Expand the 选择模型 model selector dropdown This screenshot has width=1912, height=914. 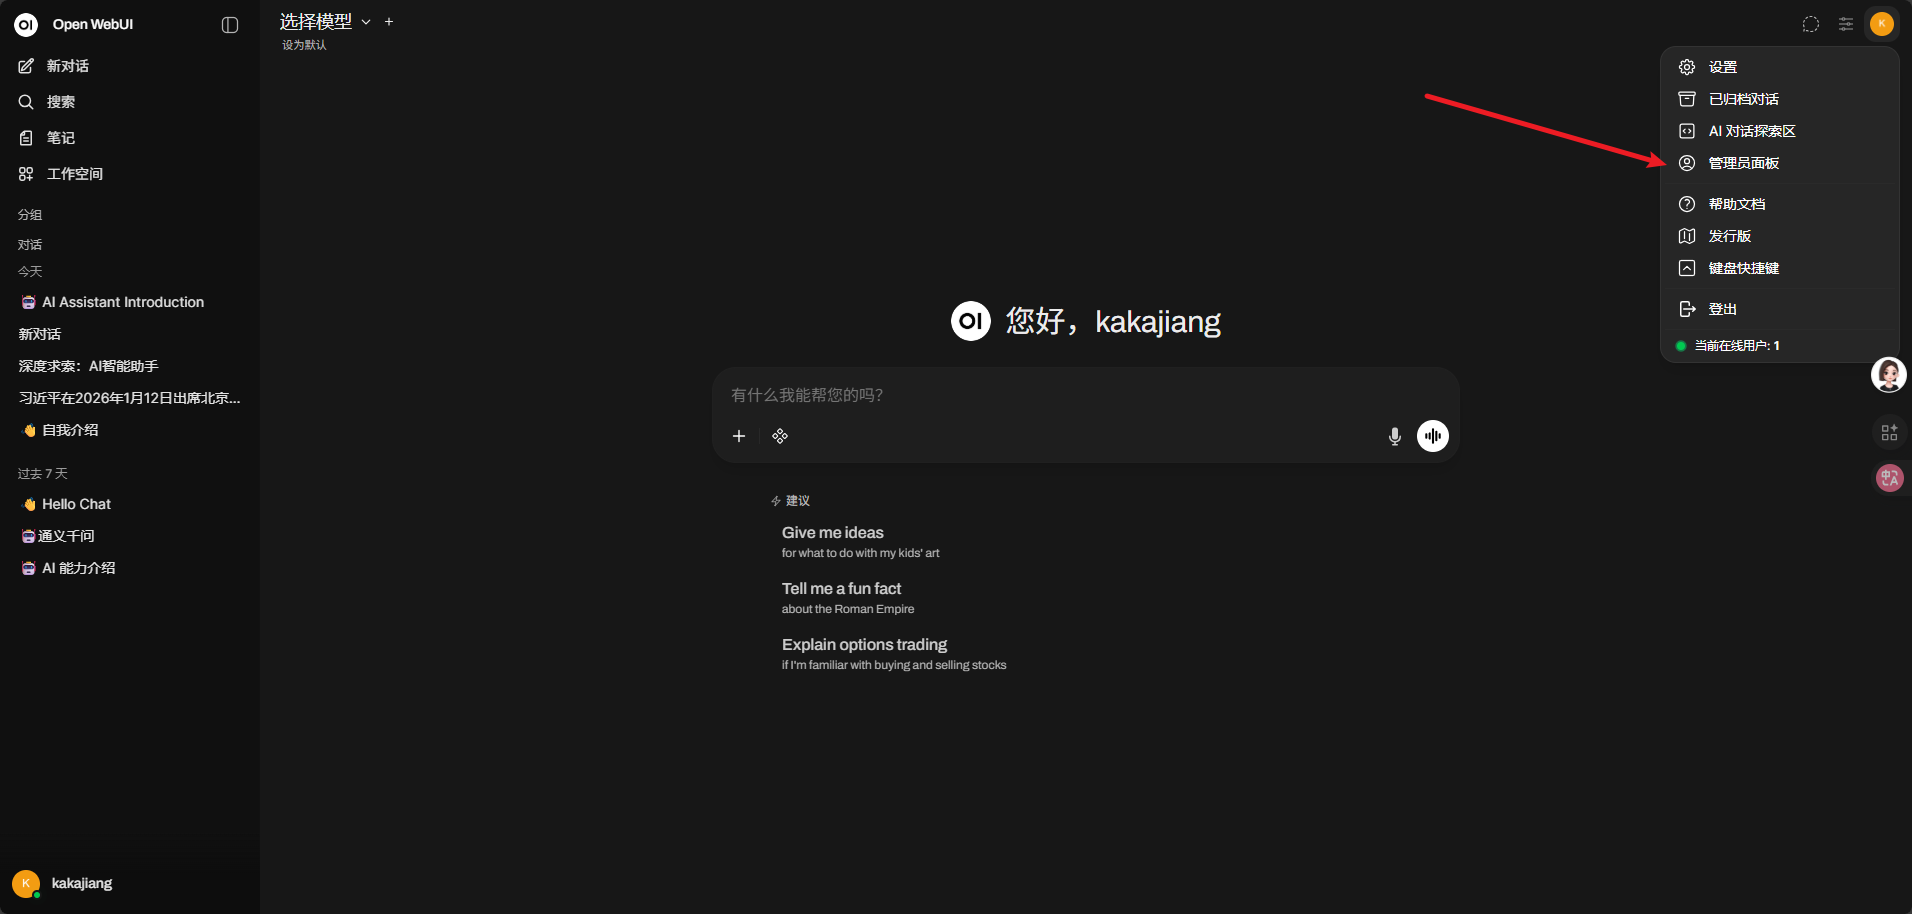pyautogui.click(x=317, y=21)
